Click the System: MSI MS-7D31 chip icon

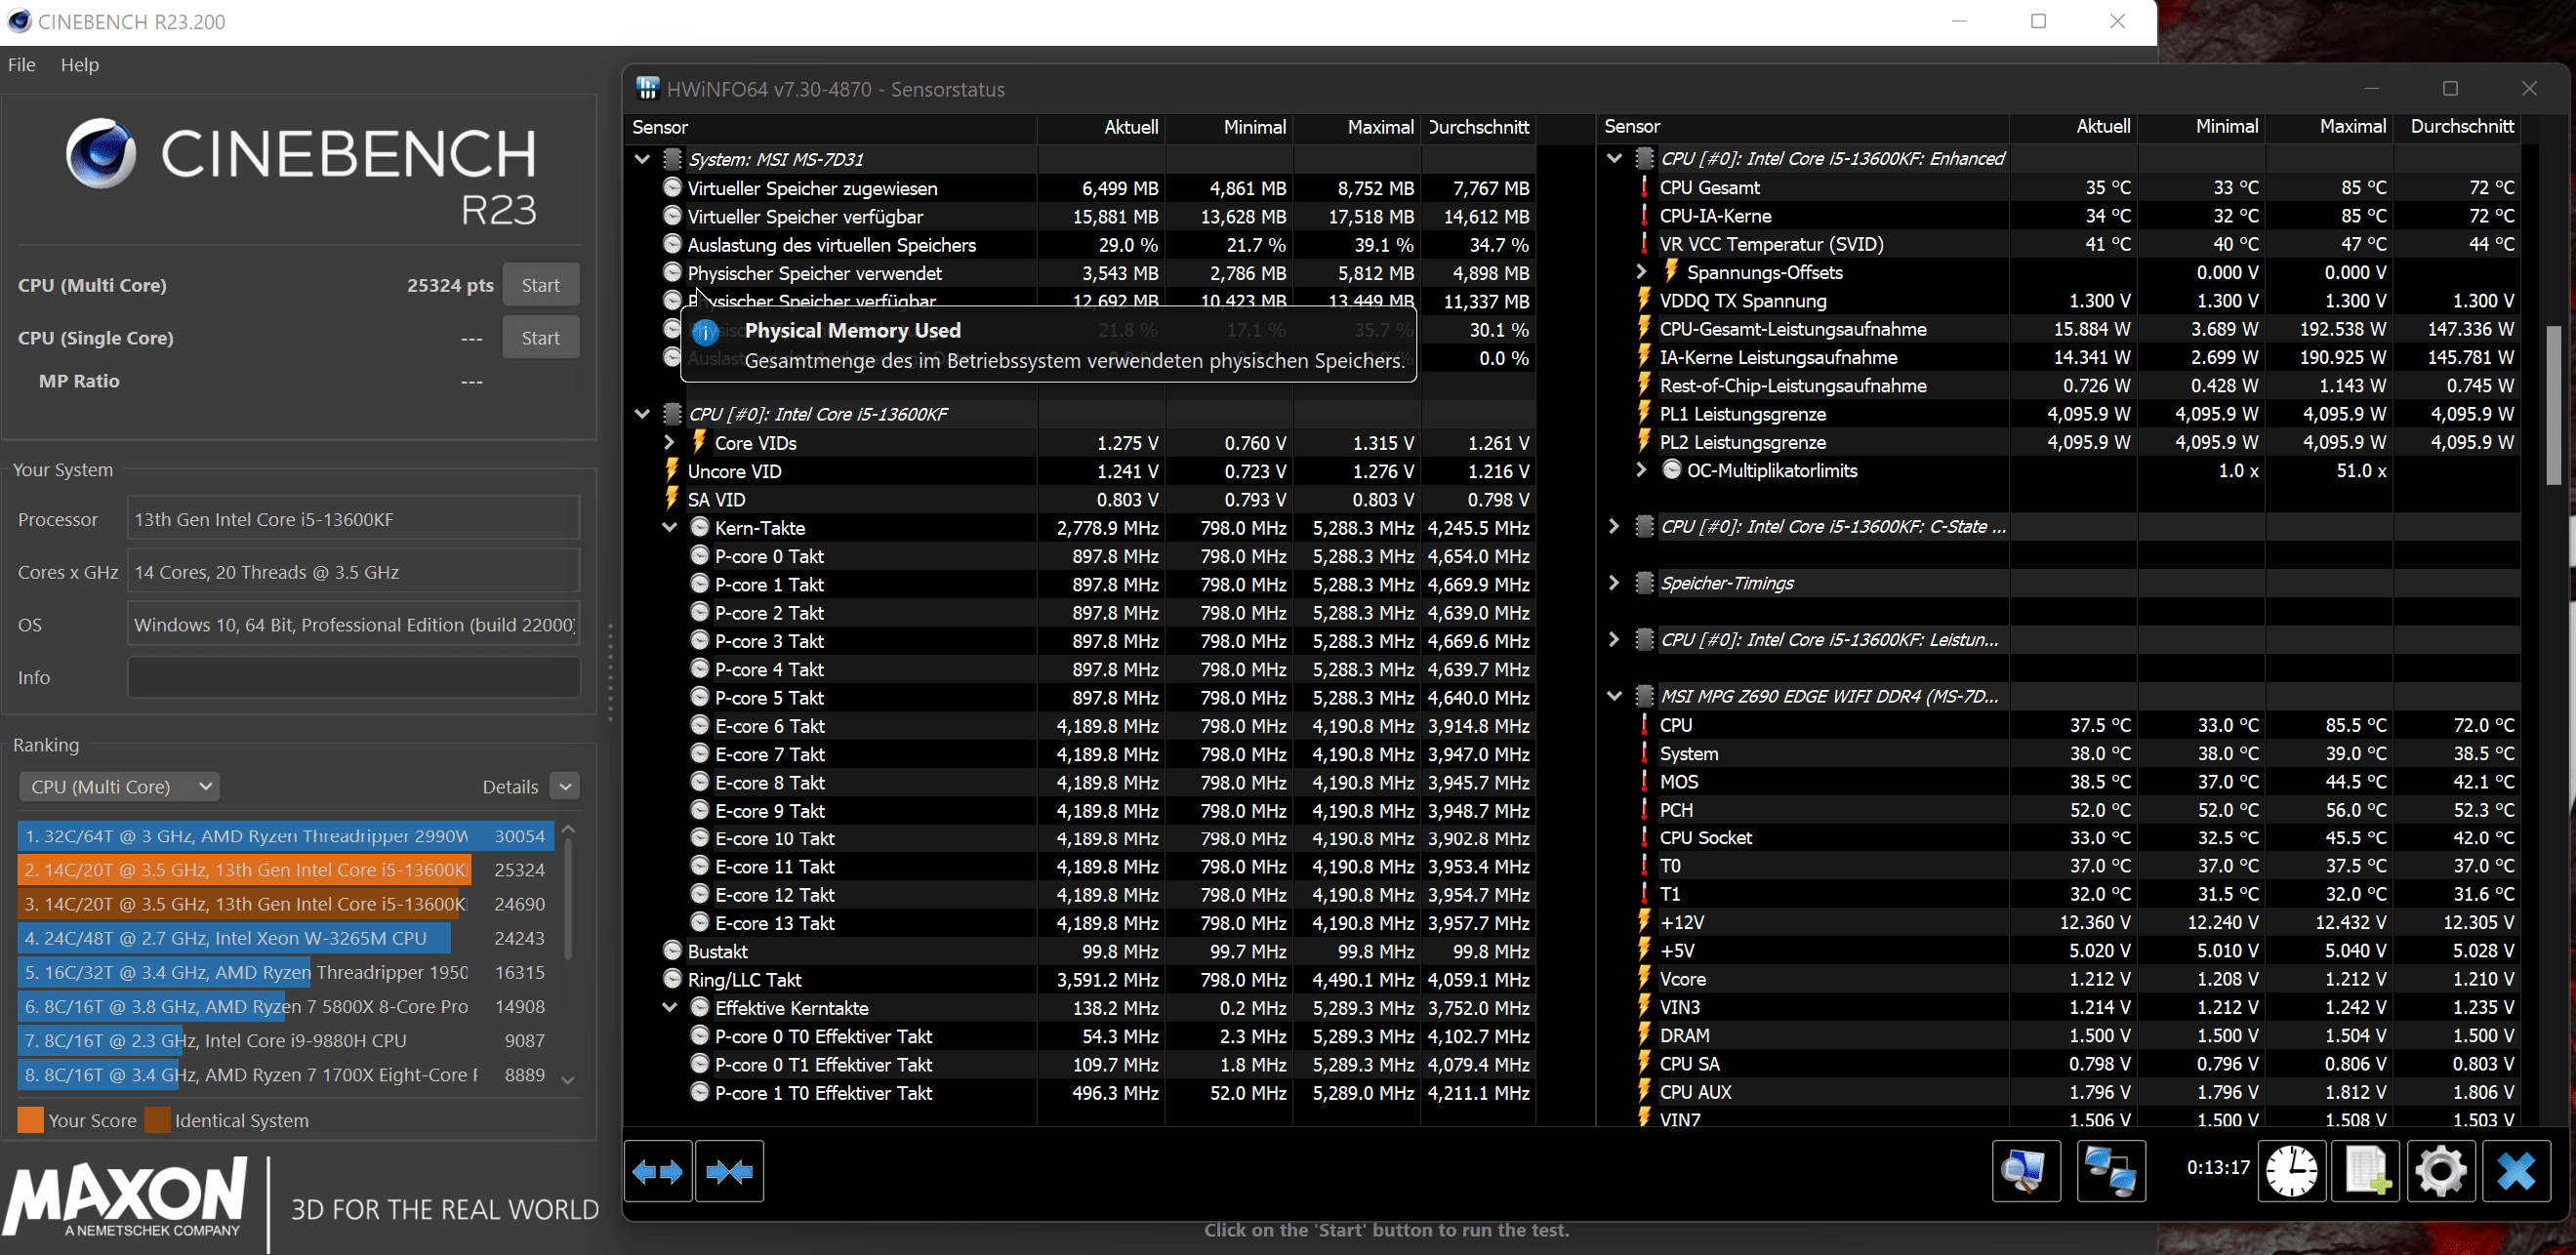pos(673,159)
